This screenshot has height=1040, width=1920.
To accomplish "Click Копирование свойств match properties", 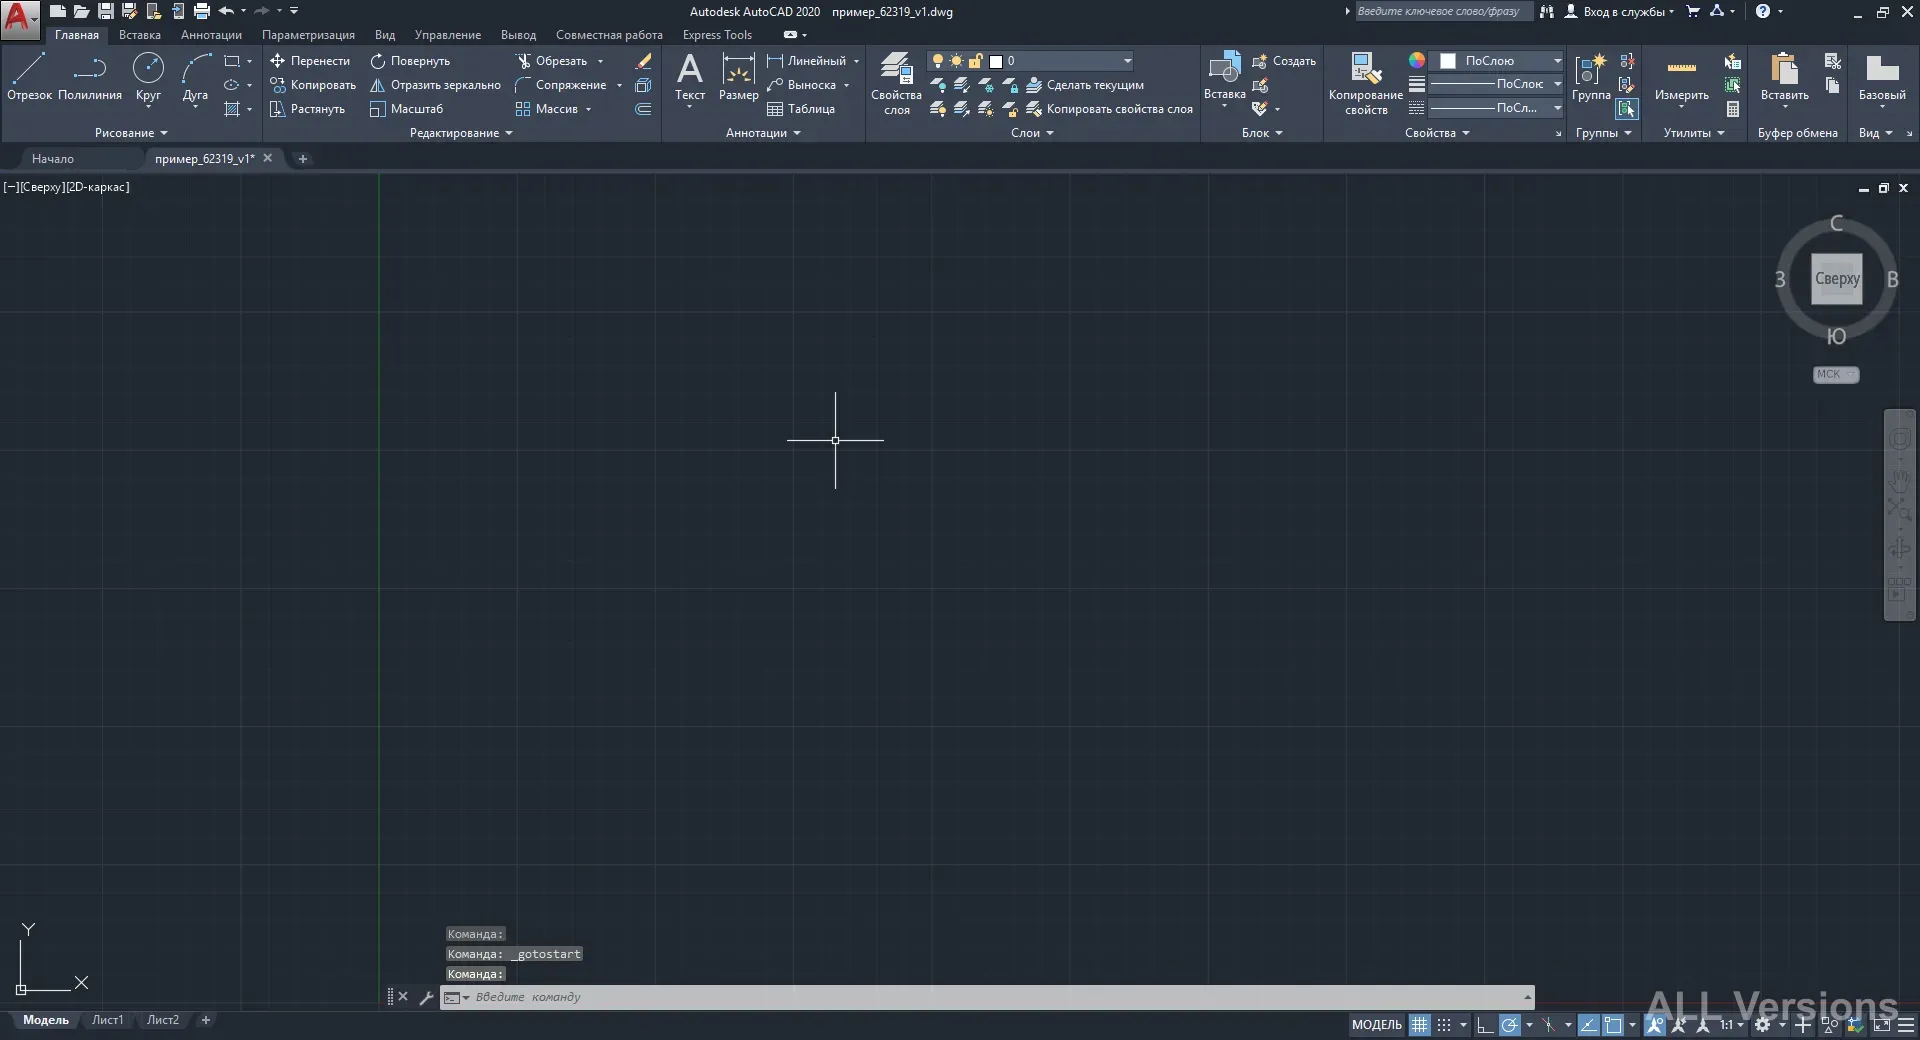I will coord(1366,84).
